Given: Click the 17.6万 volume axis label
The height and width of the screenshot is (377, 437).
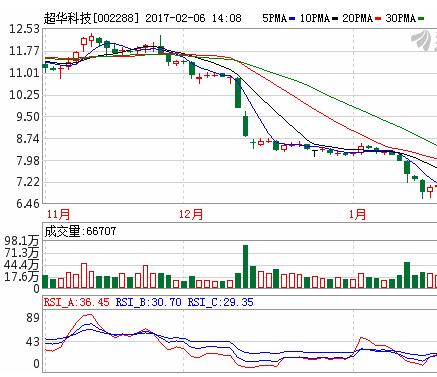Looking at the screenshot, I should [x=22, y=276].
